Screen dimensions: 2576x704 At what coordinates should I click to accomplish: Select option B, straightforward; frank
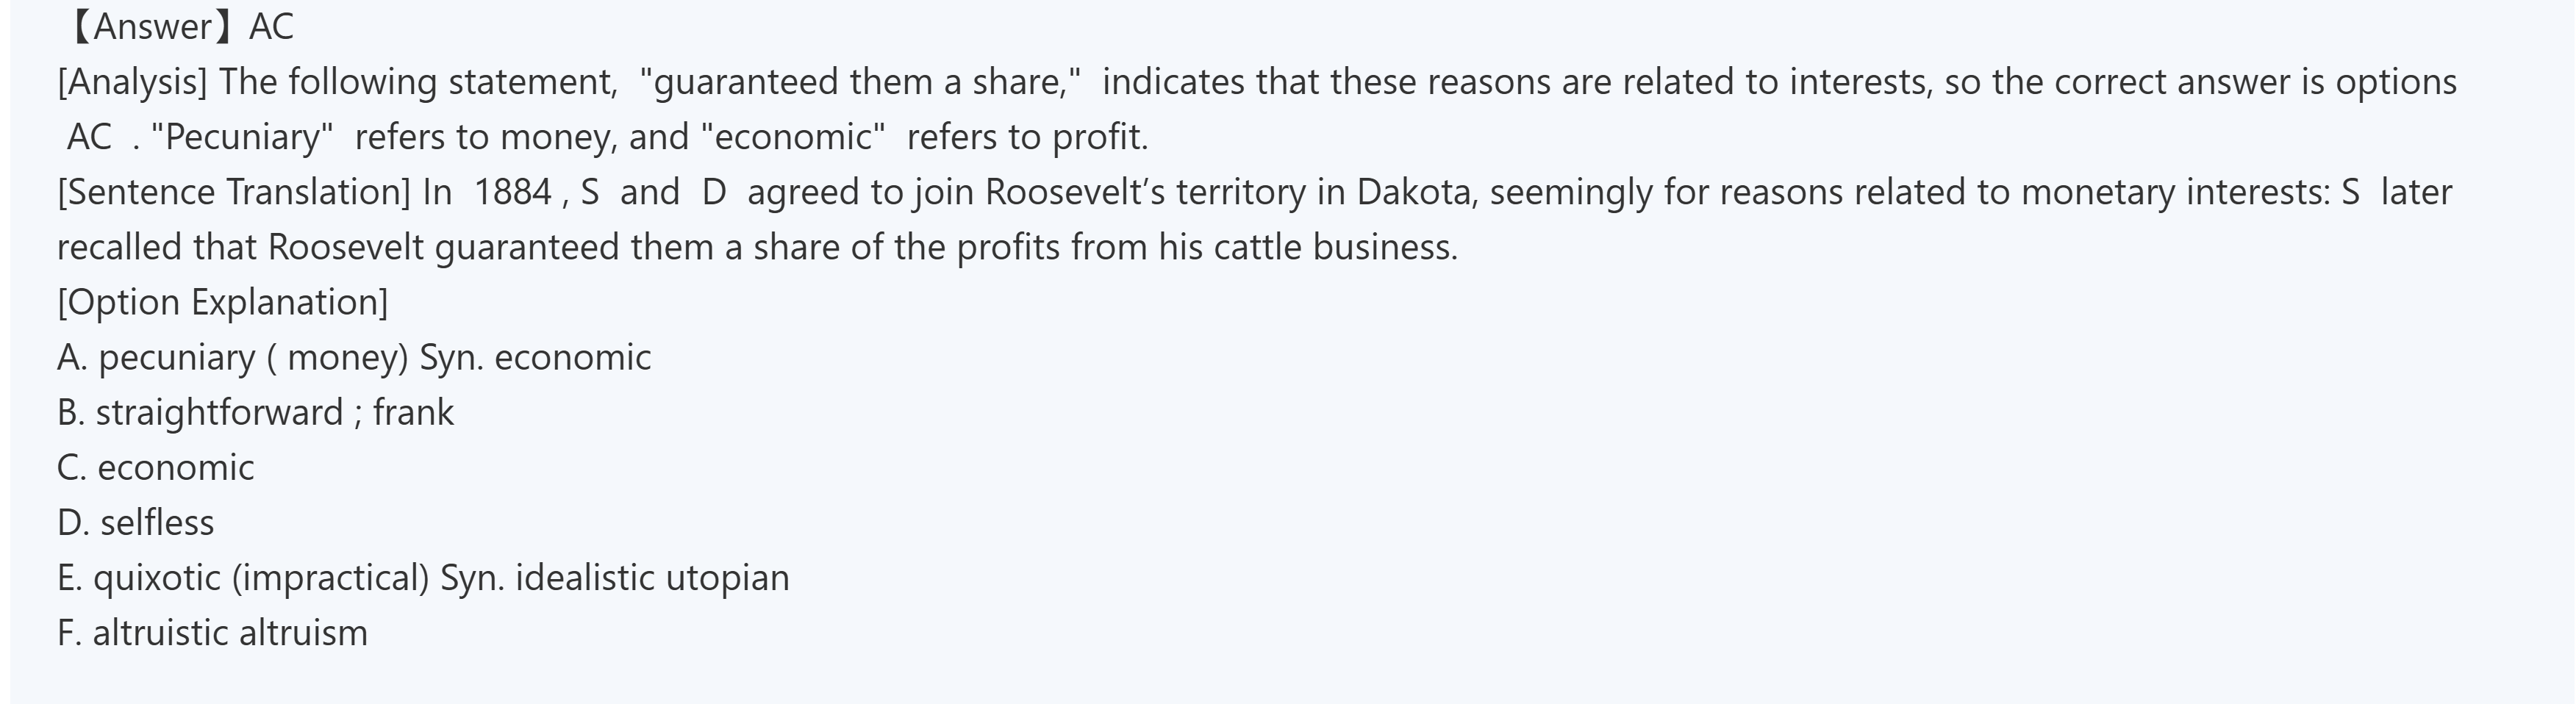(255, 412)
